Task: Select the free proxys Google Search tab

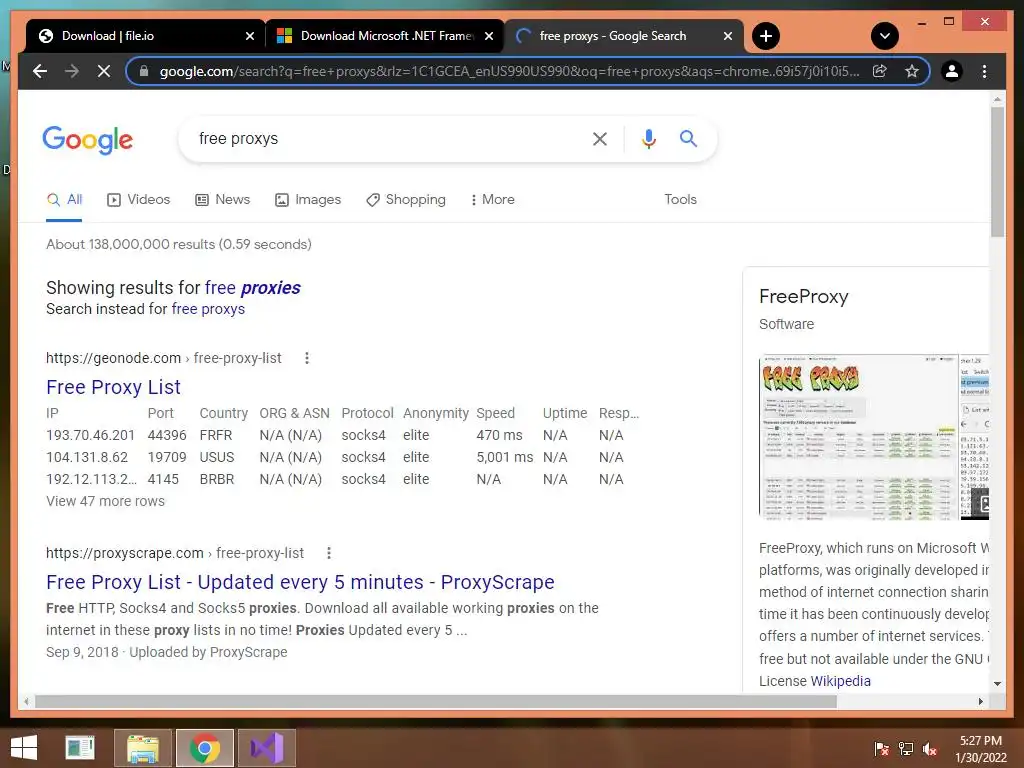Action: pos(624,36)
